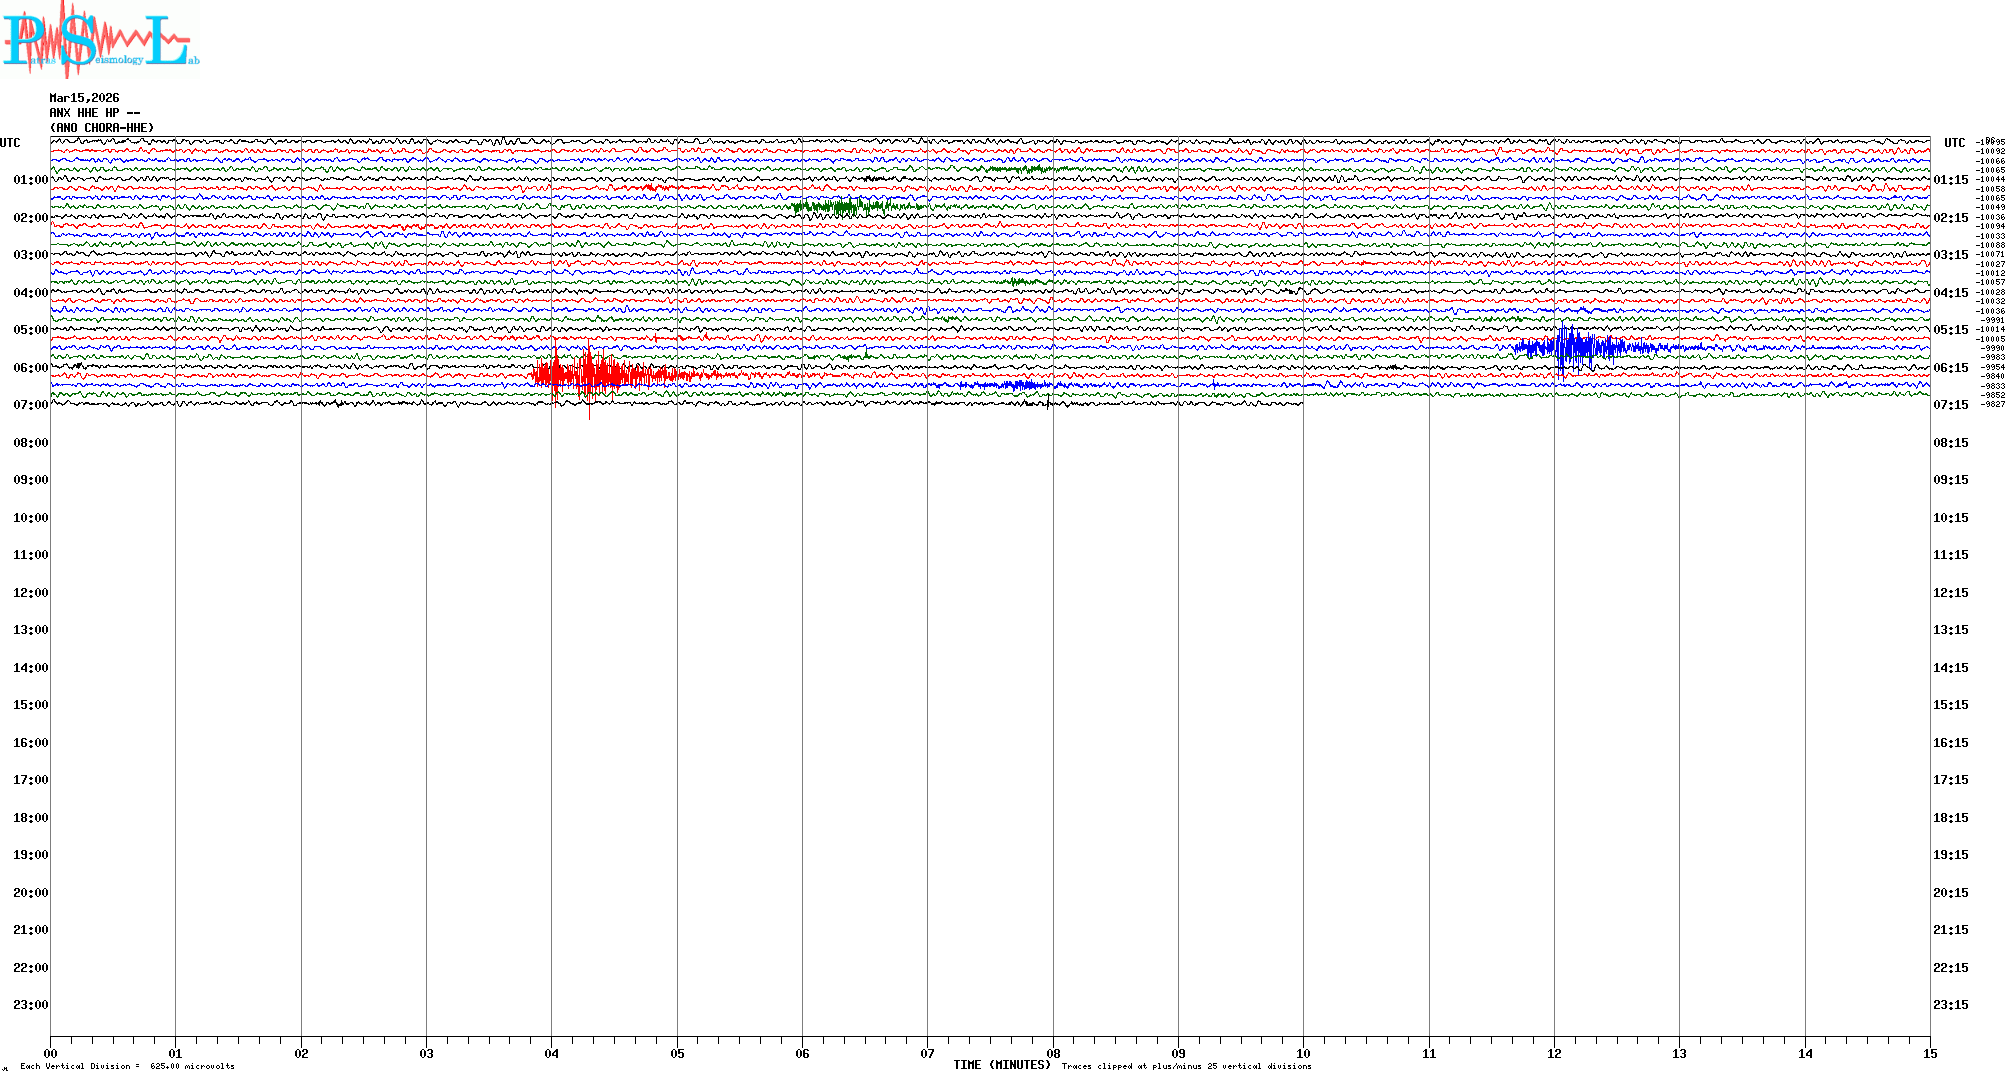This screenshot has width=2010, height=1080.
Task: Click the 07:00 UTC label on left axis
Action: coord(30,405)
